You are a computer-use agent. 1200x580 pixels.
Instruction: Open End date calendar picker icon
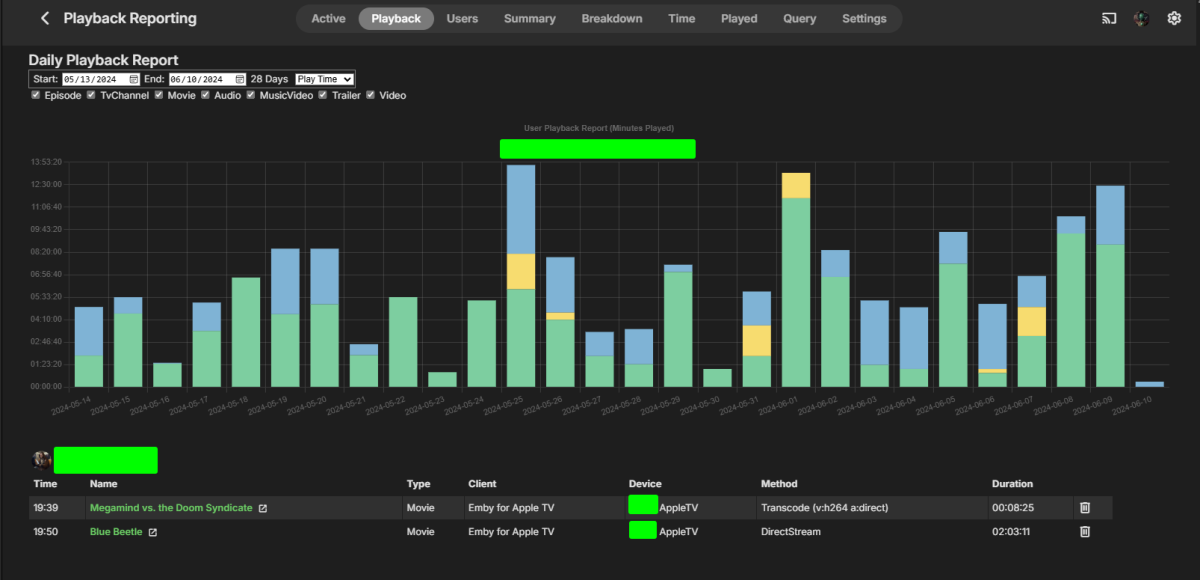pos(240,79)
